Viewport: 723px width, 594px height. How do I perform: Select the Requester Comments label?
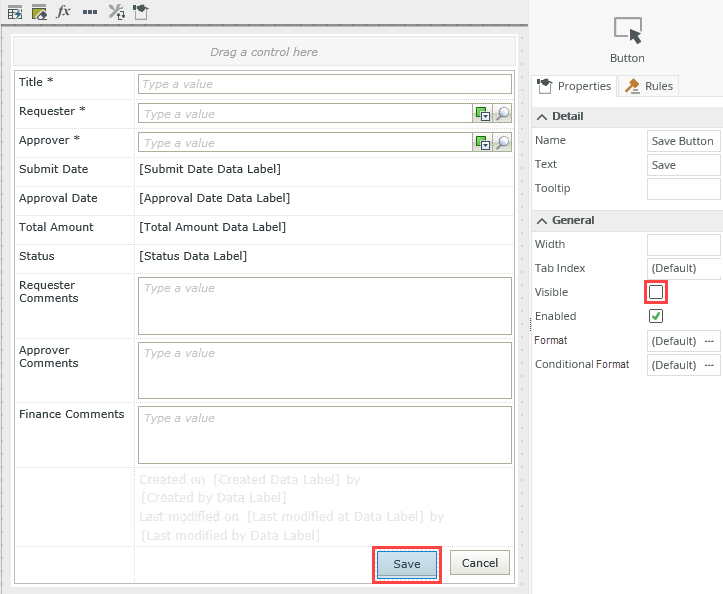coord(48,292)
